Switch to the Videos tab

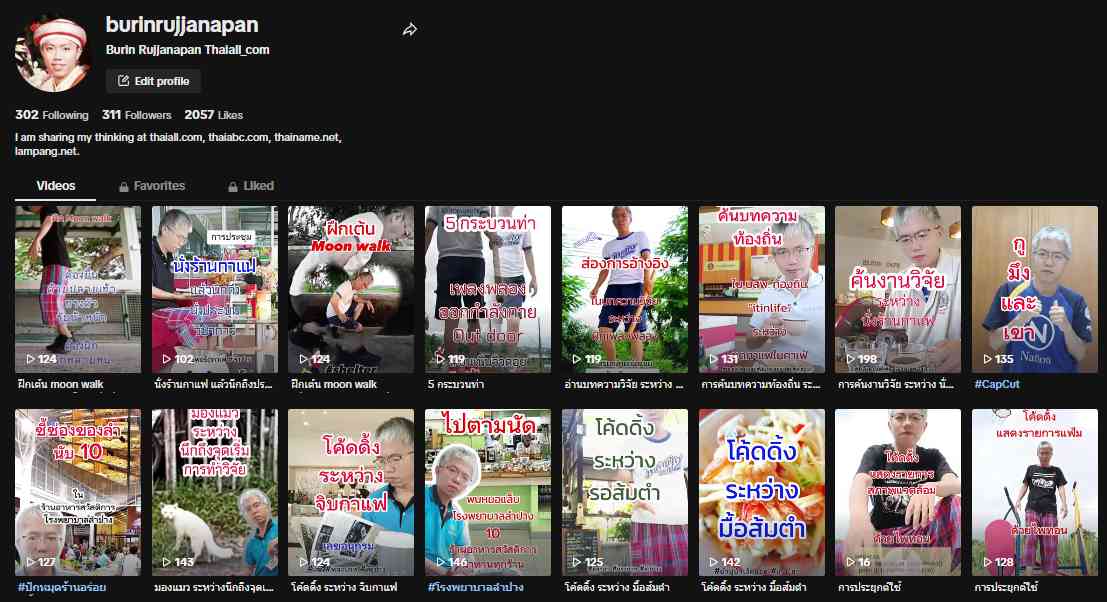coord(56,186)
